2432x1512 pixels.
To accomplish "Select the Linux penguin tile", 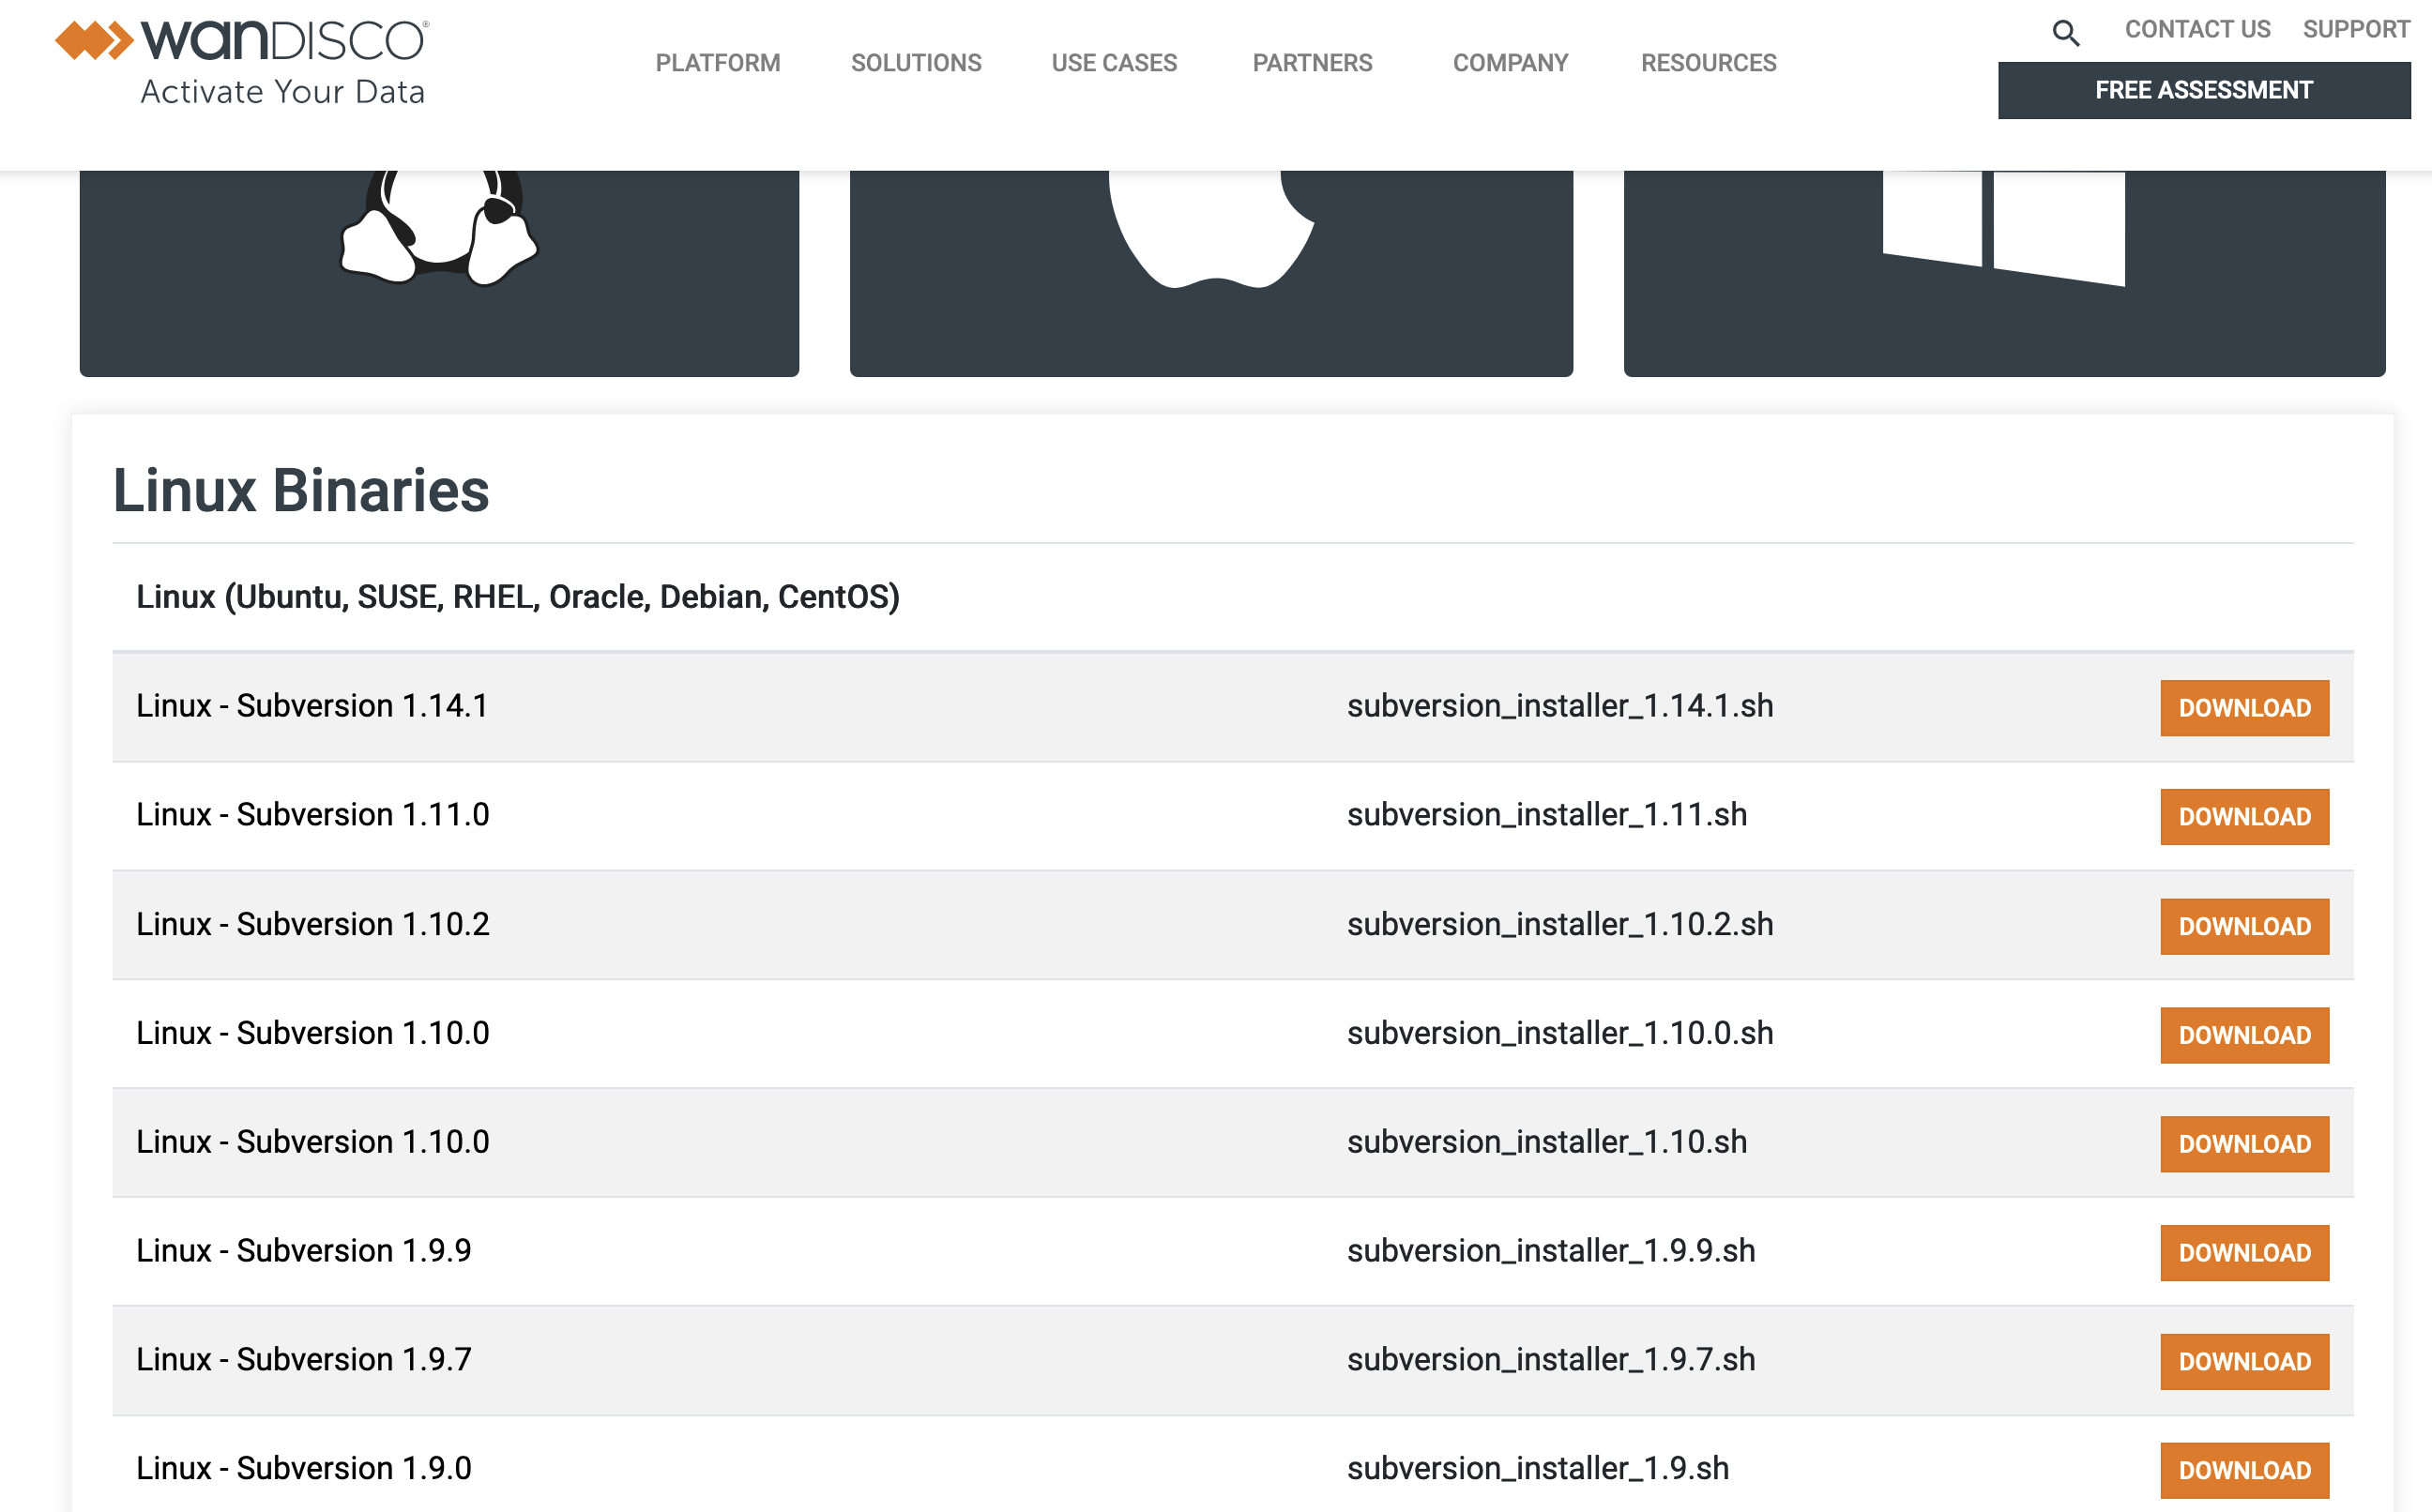I will tap(439, 271).
